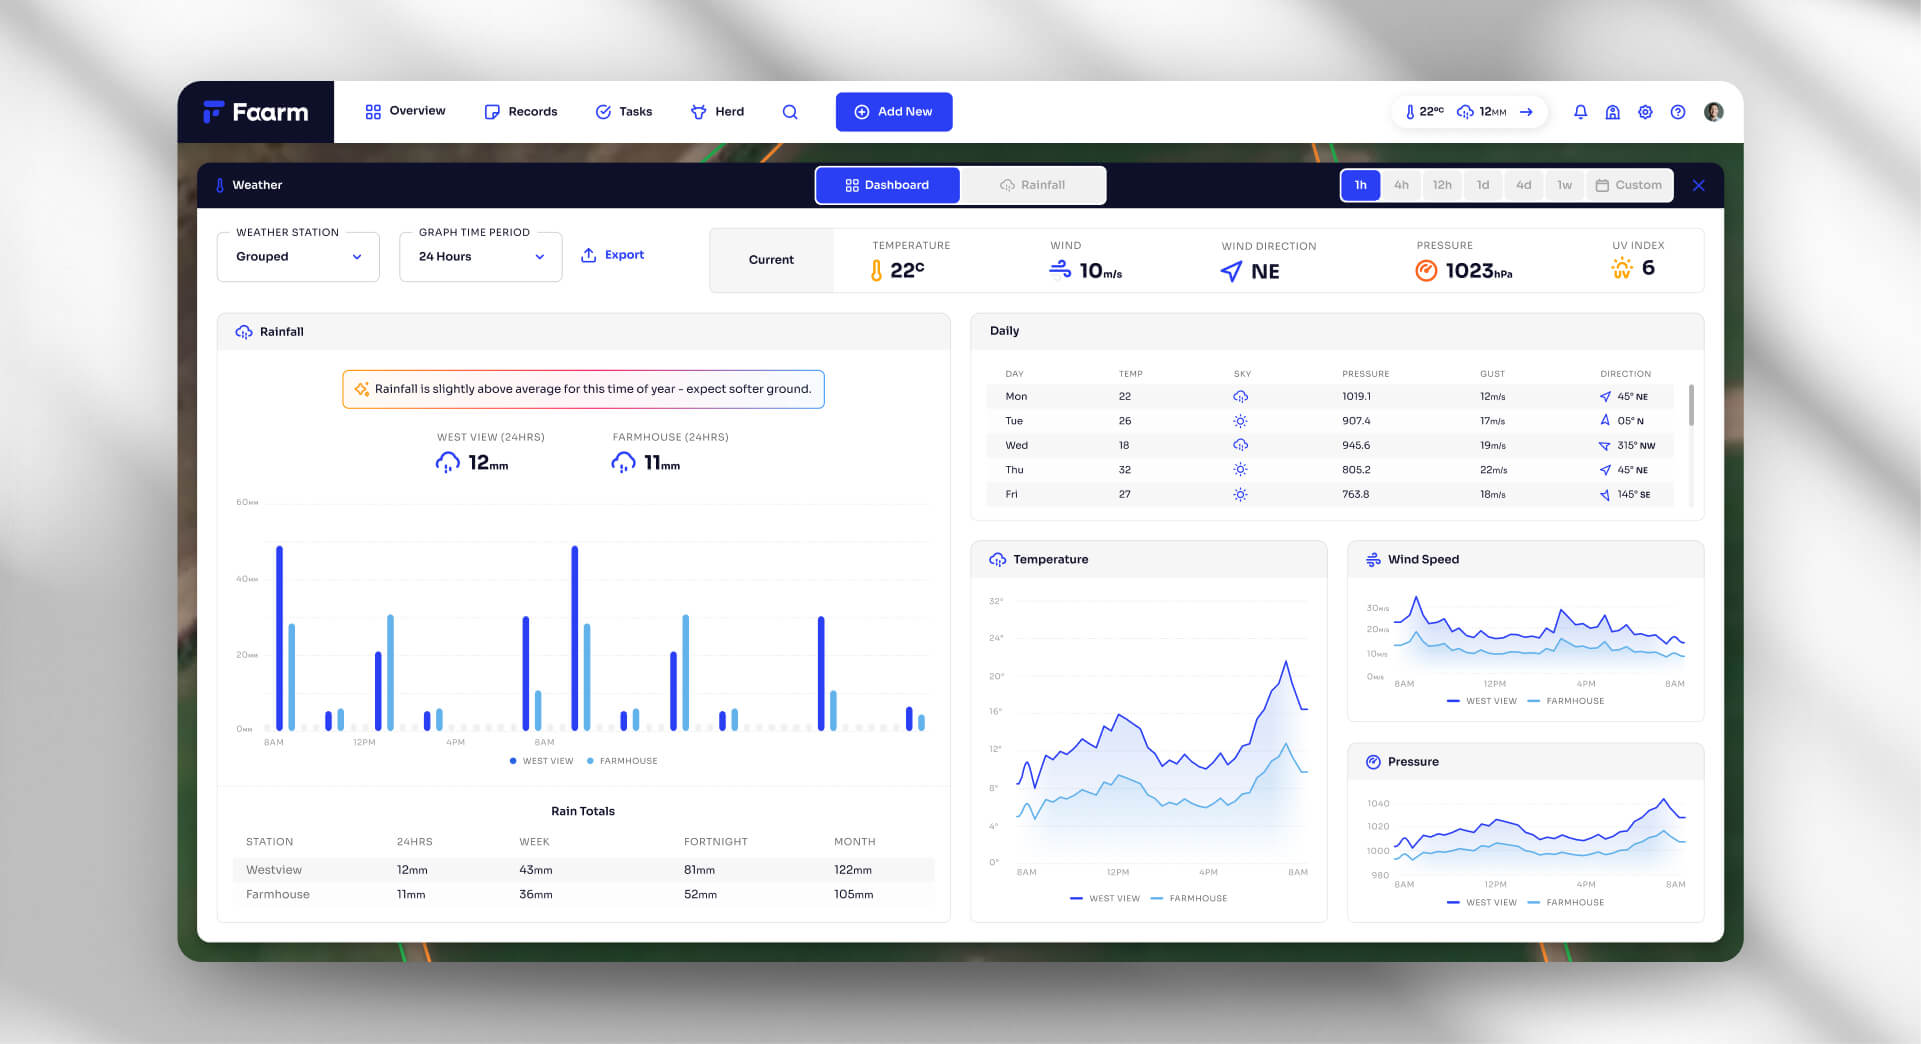Screen dimensions: 1921x1044
Task: Click the arrow in weather summary pill
Action: click(x=1526, y=112)
